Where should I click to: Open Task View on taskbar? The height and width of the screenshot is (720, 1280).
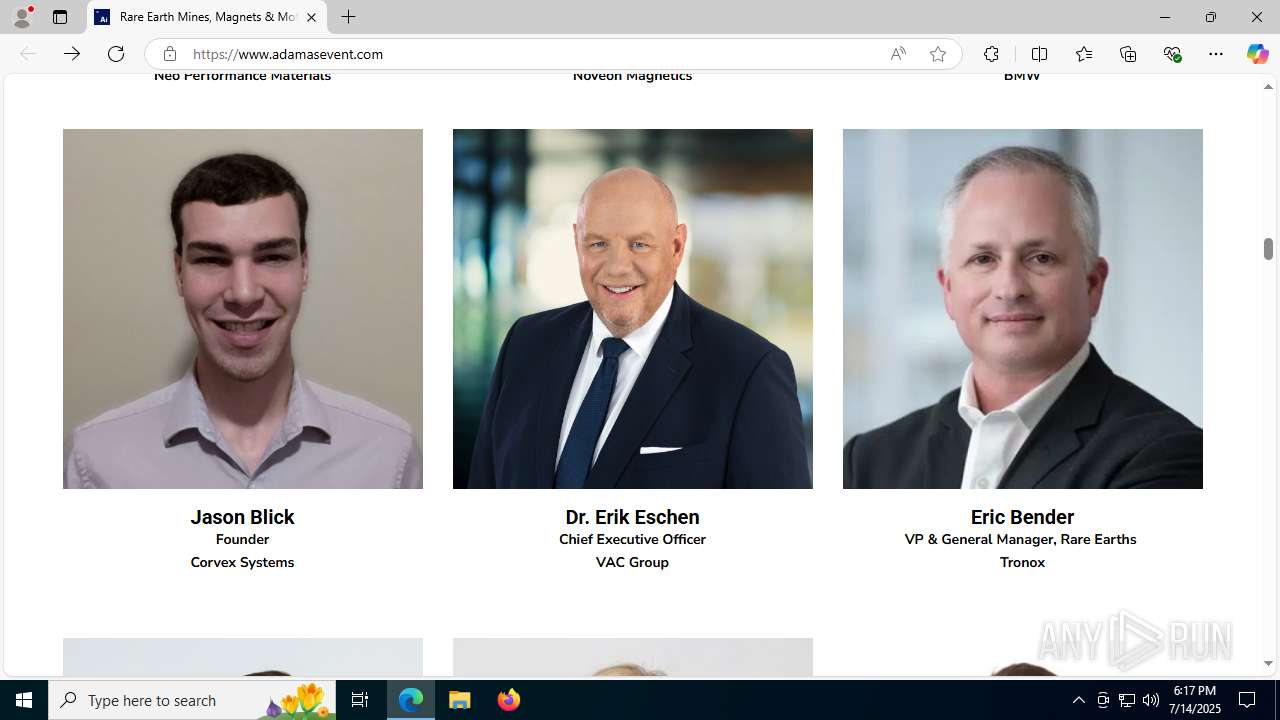360,700
